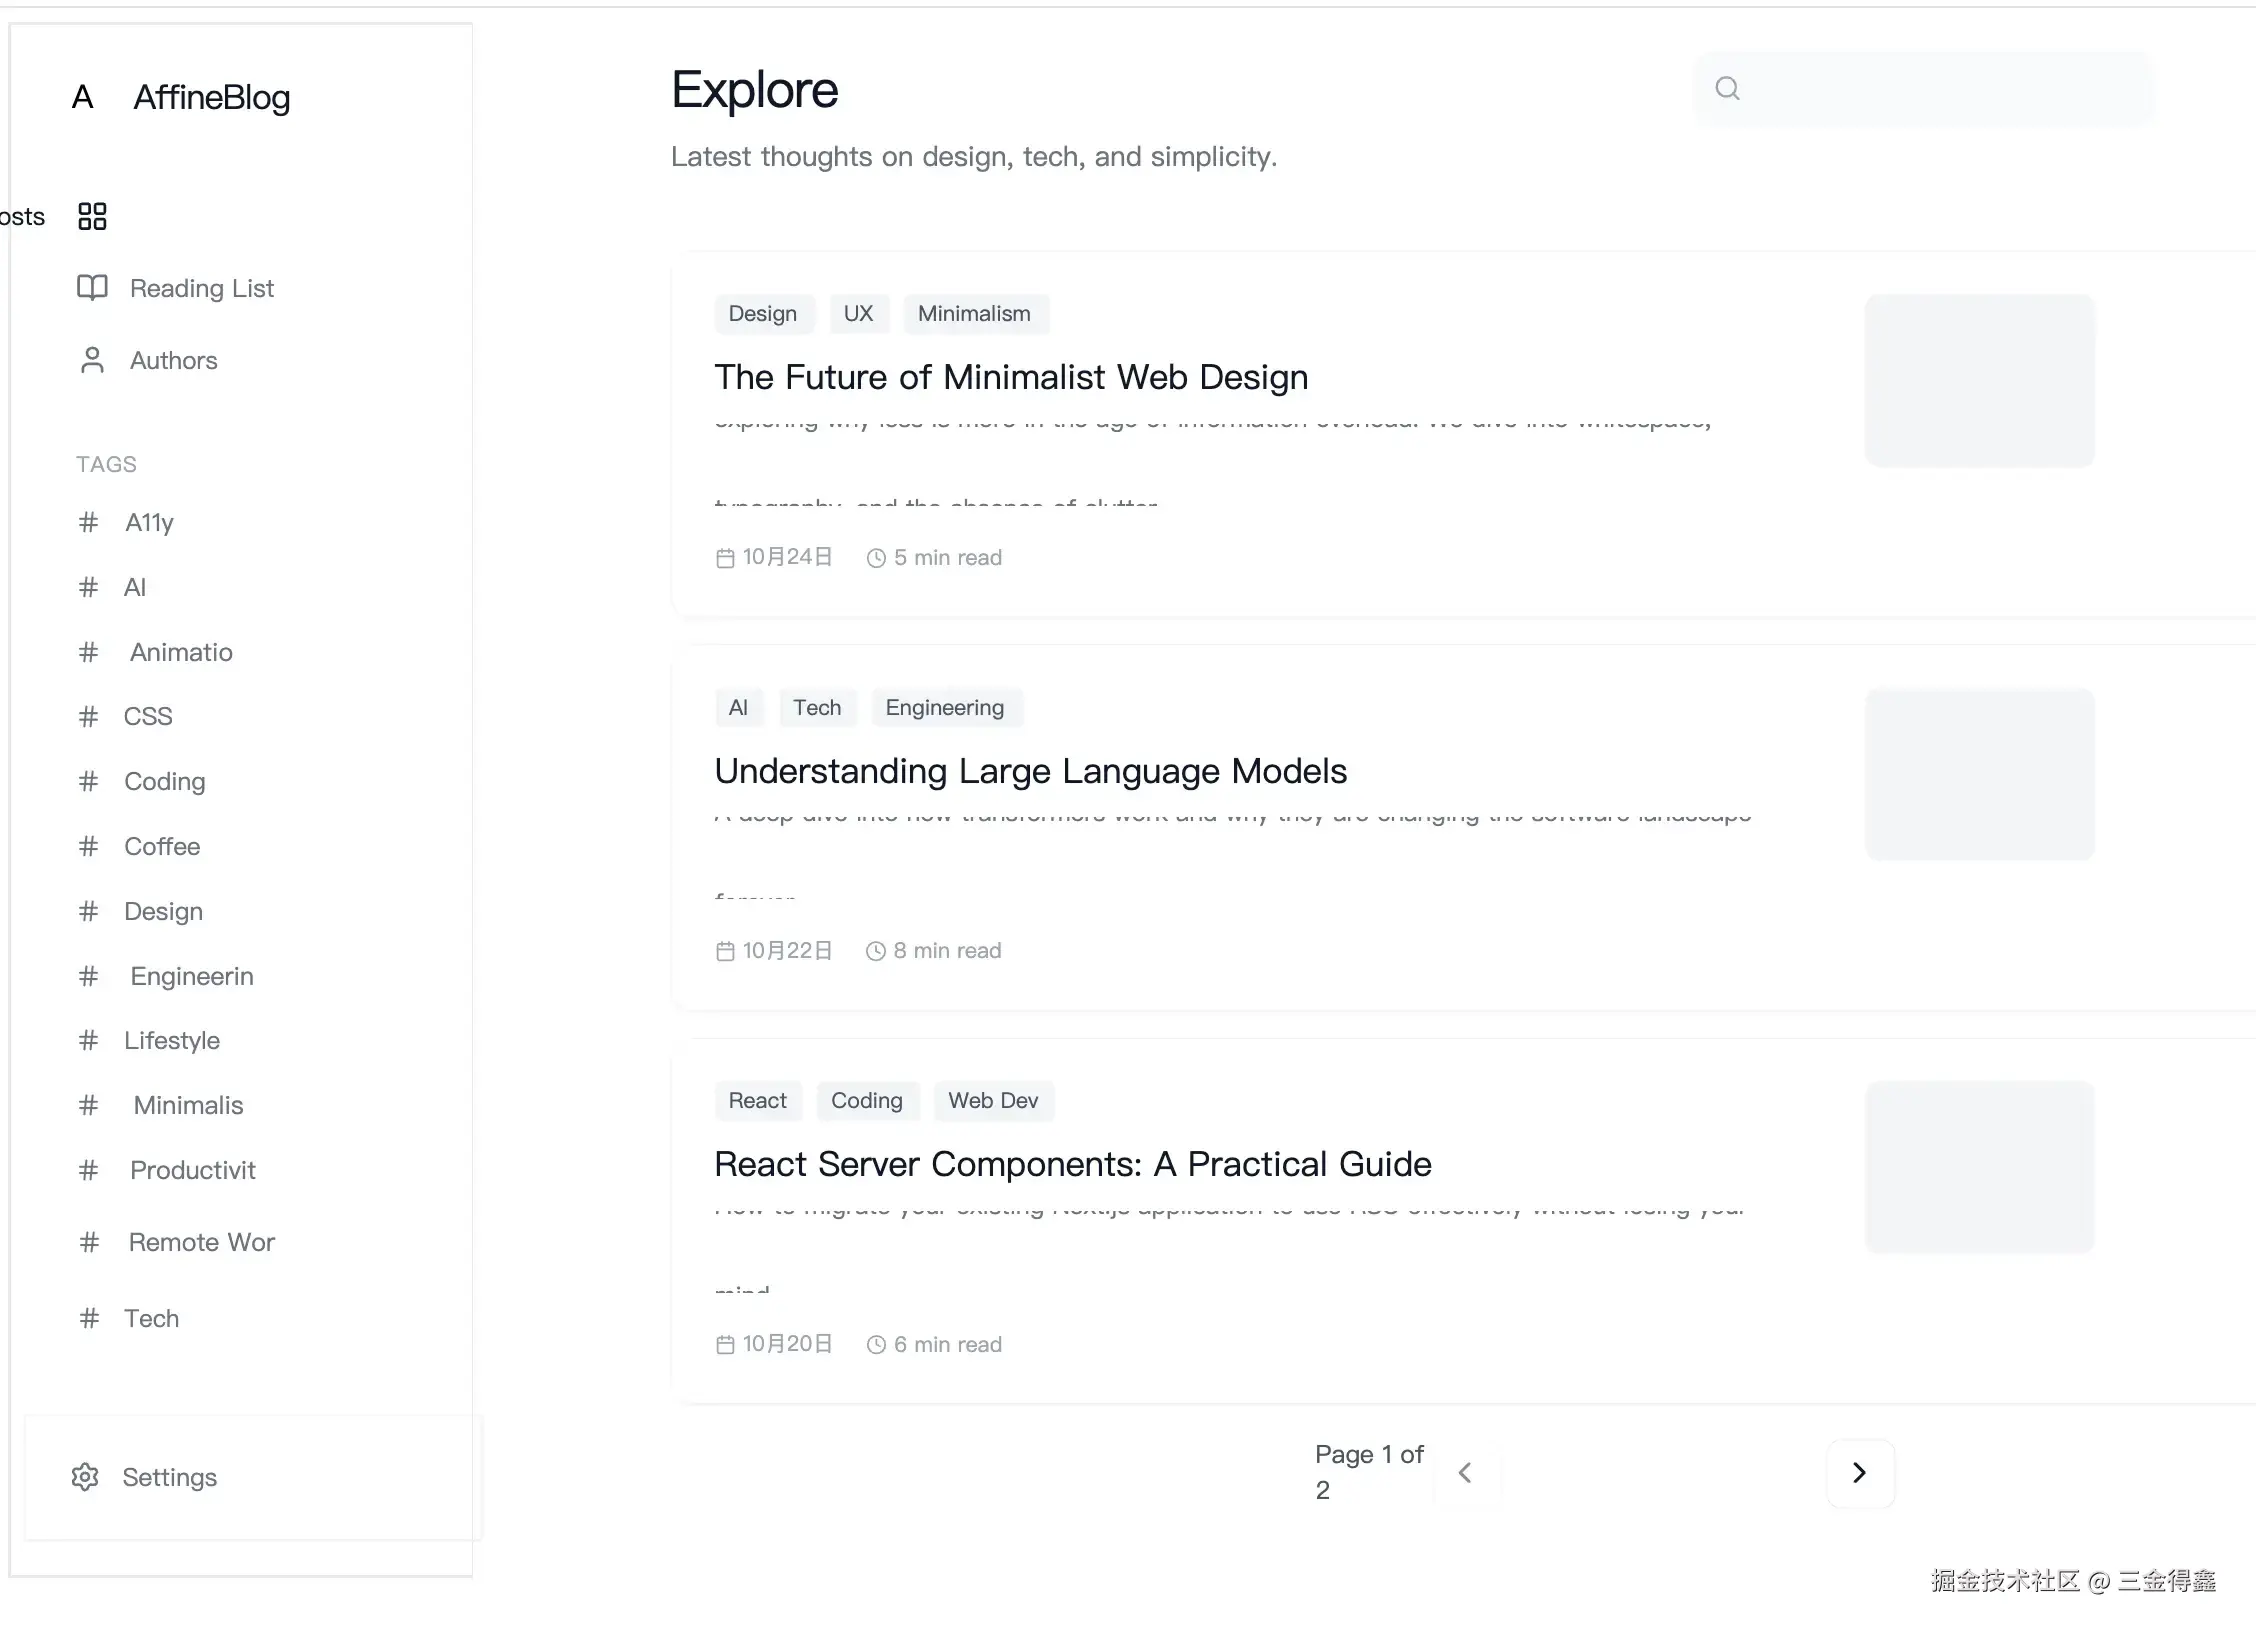Open the Reading List menu item
This screenshot has width=2256, height=1634.
click(201, 288)
